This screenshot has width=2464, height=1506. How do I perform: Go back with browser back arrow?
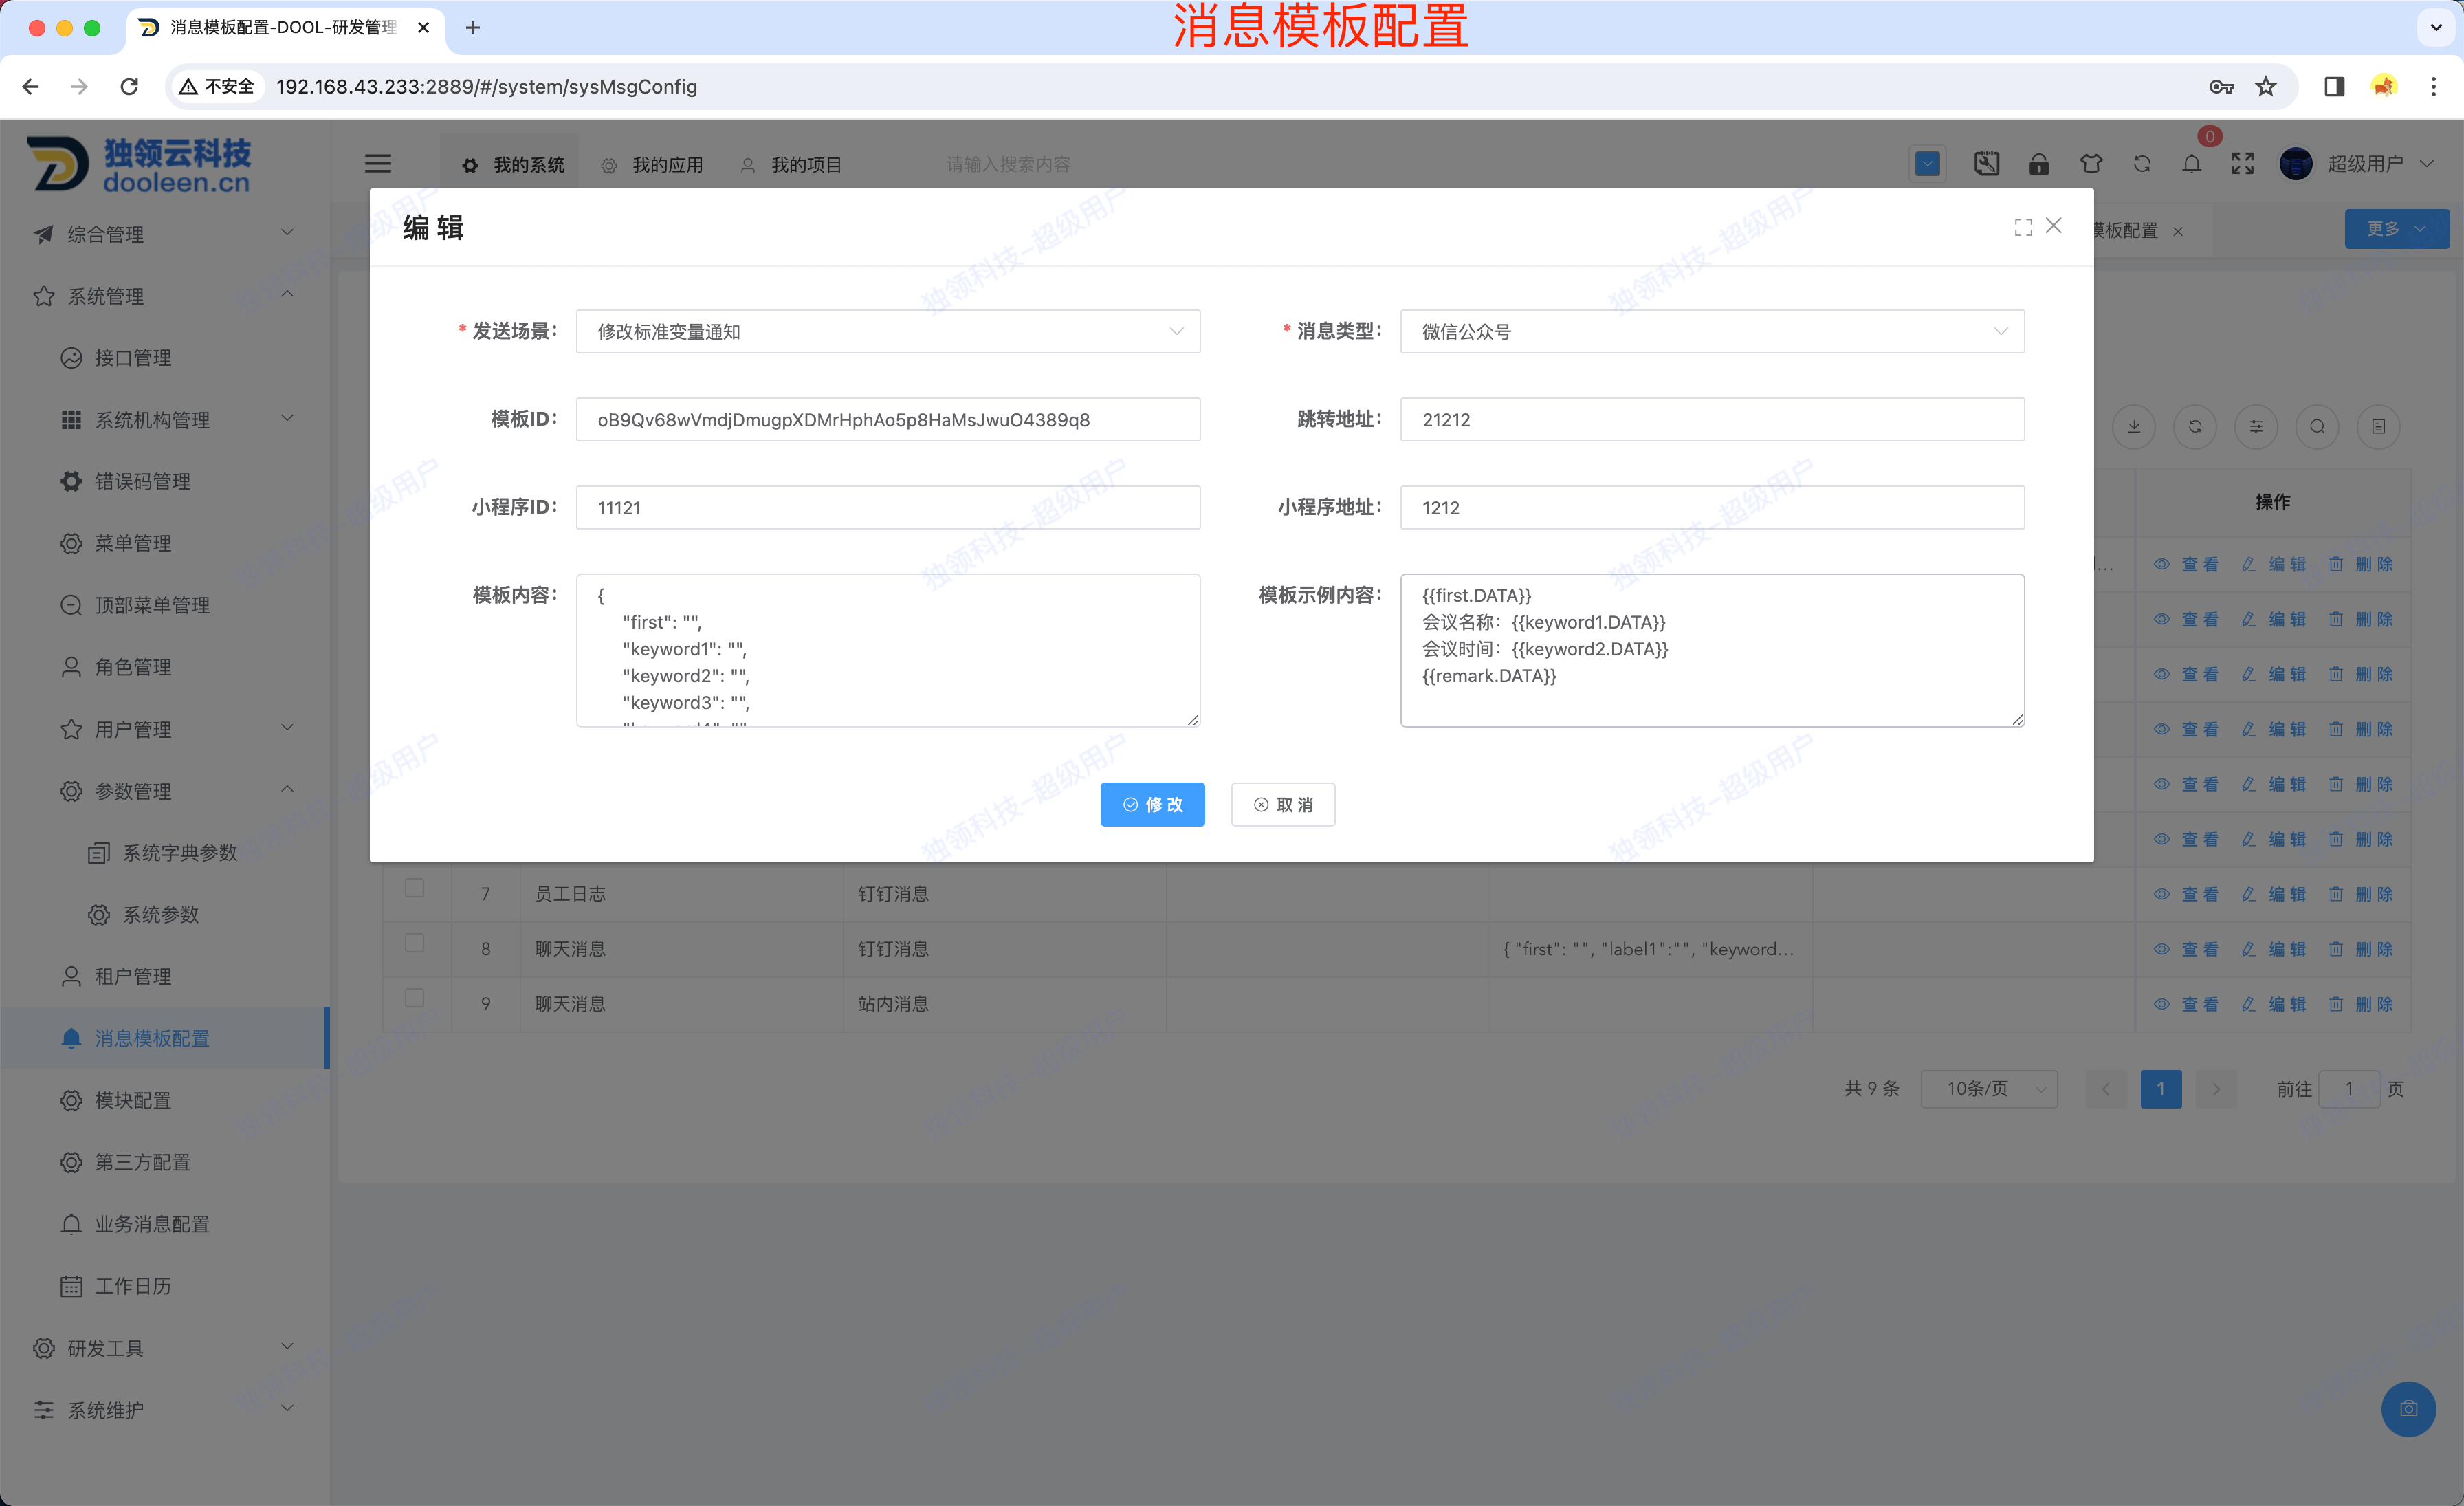point(31,87)
